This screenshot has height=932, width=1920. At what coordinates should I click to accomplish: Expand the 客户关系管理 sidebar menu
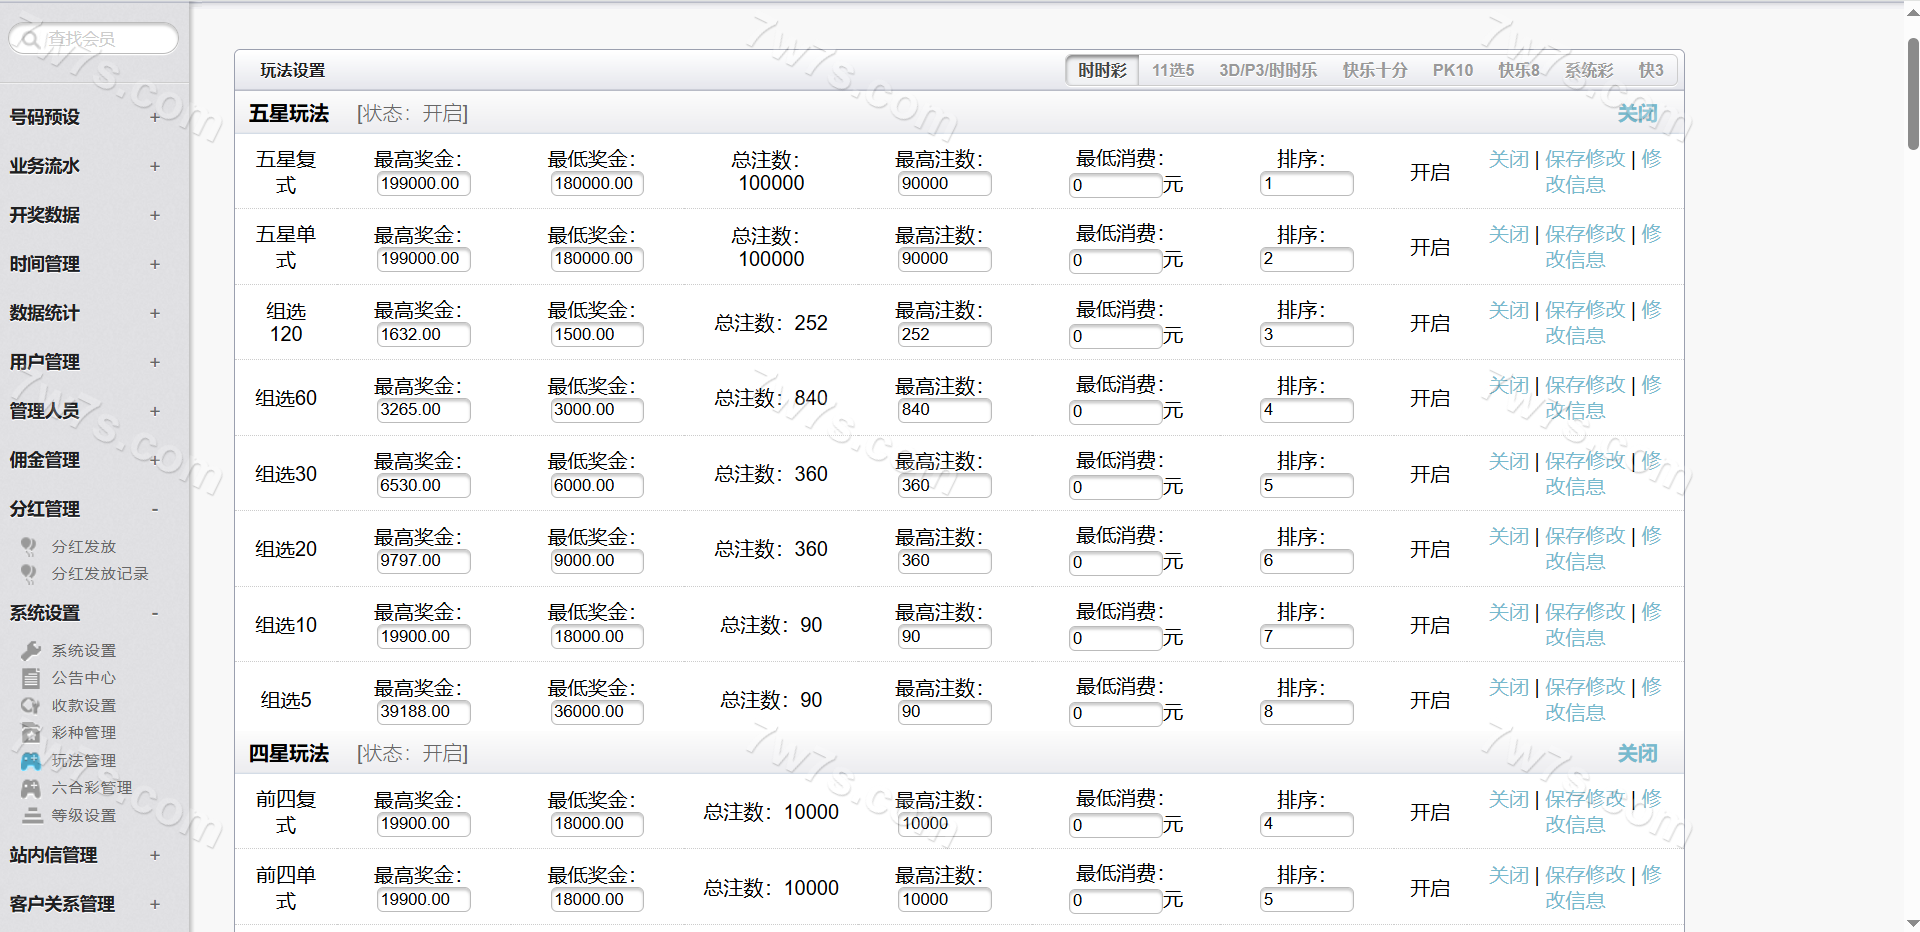pos(154,904)
